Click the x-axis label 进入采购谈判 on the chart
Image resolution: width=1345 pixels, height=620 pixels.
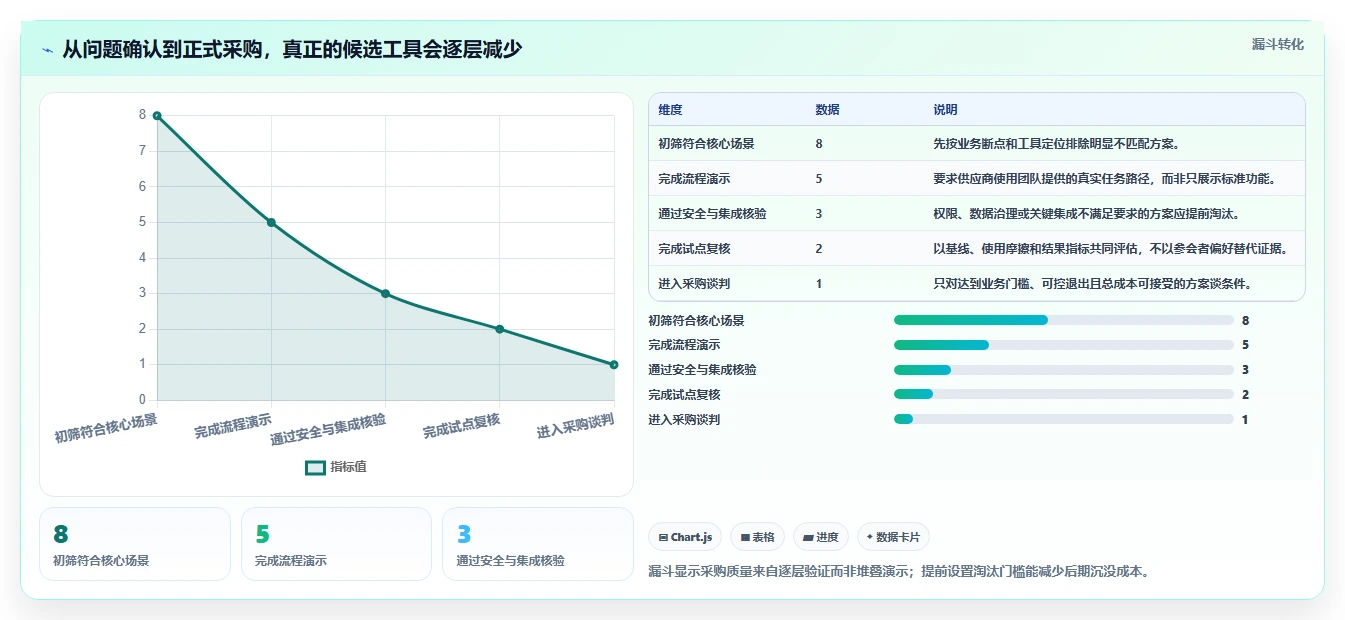575,426
